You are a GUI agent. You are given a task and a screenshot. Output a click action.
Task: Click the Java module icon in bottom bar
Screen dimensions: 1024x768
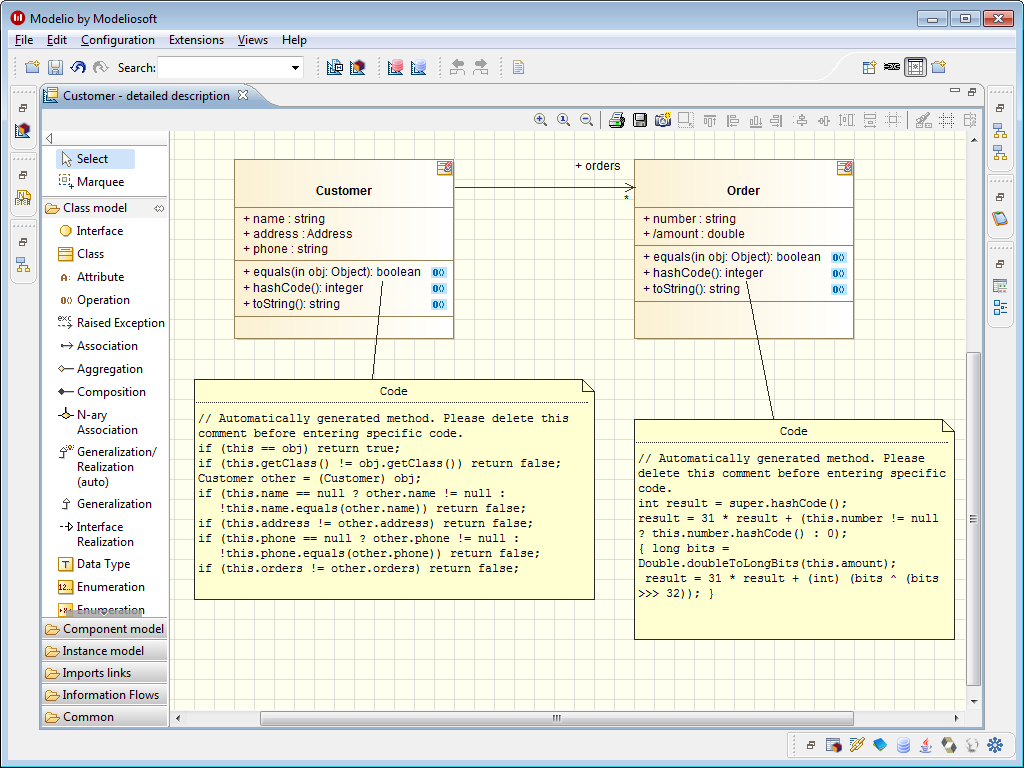[x=925, y=744]
